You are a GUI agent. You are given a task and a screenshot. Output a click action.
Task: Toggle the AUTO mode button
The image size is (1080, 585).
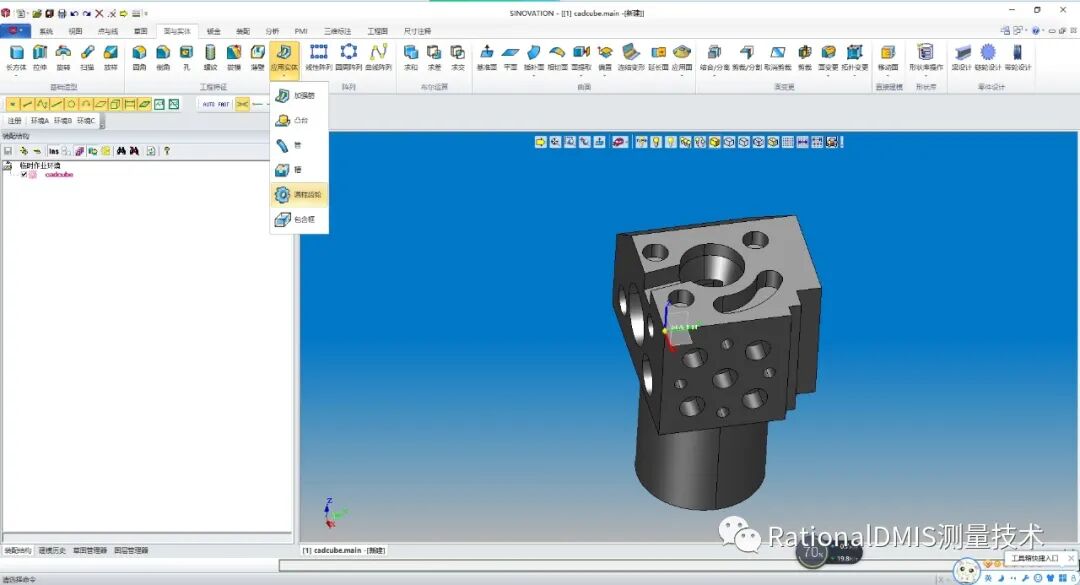coord(210,103)
